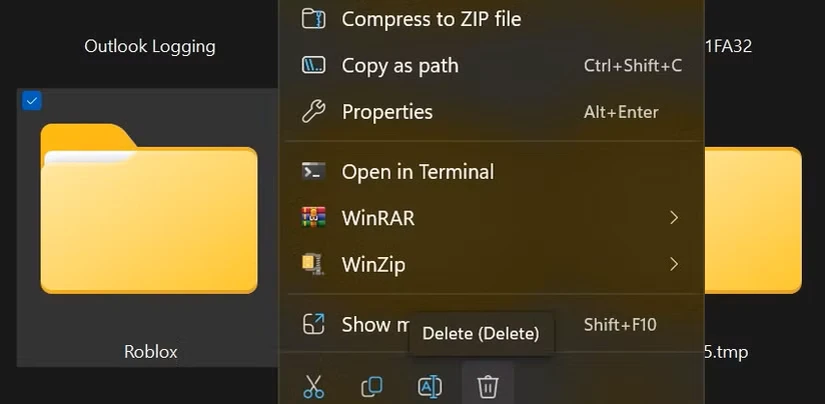
Task: Click Show more options entry
Action: 493,325
